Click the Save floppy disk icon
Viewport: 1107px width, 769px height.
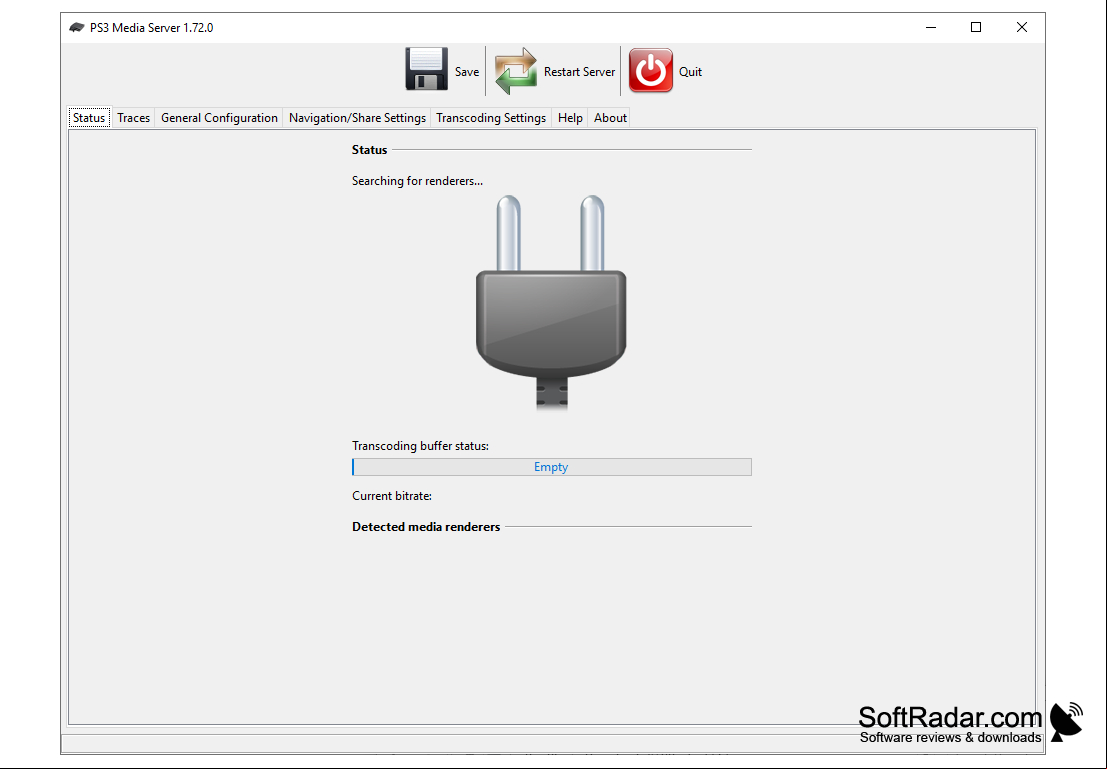426,69
